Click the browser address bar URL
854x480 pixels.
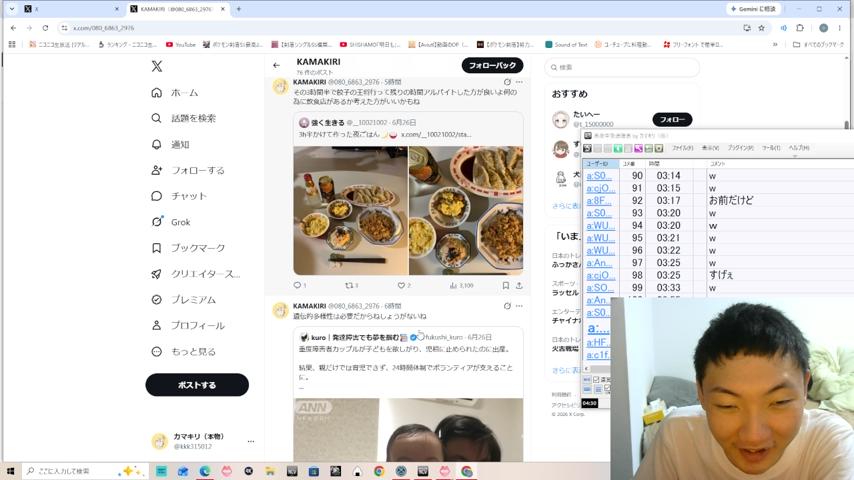click(x=103, y=28)
